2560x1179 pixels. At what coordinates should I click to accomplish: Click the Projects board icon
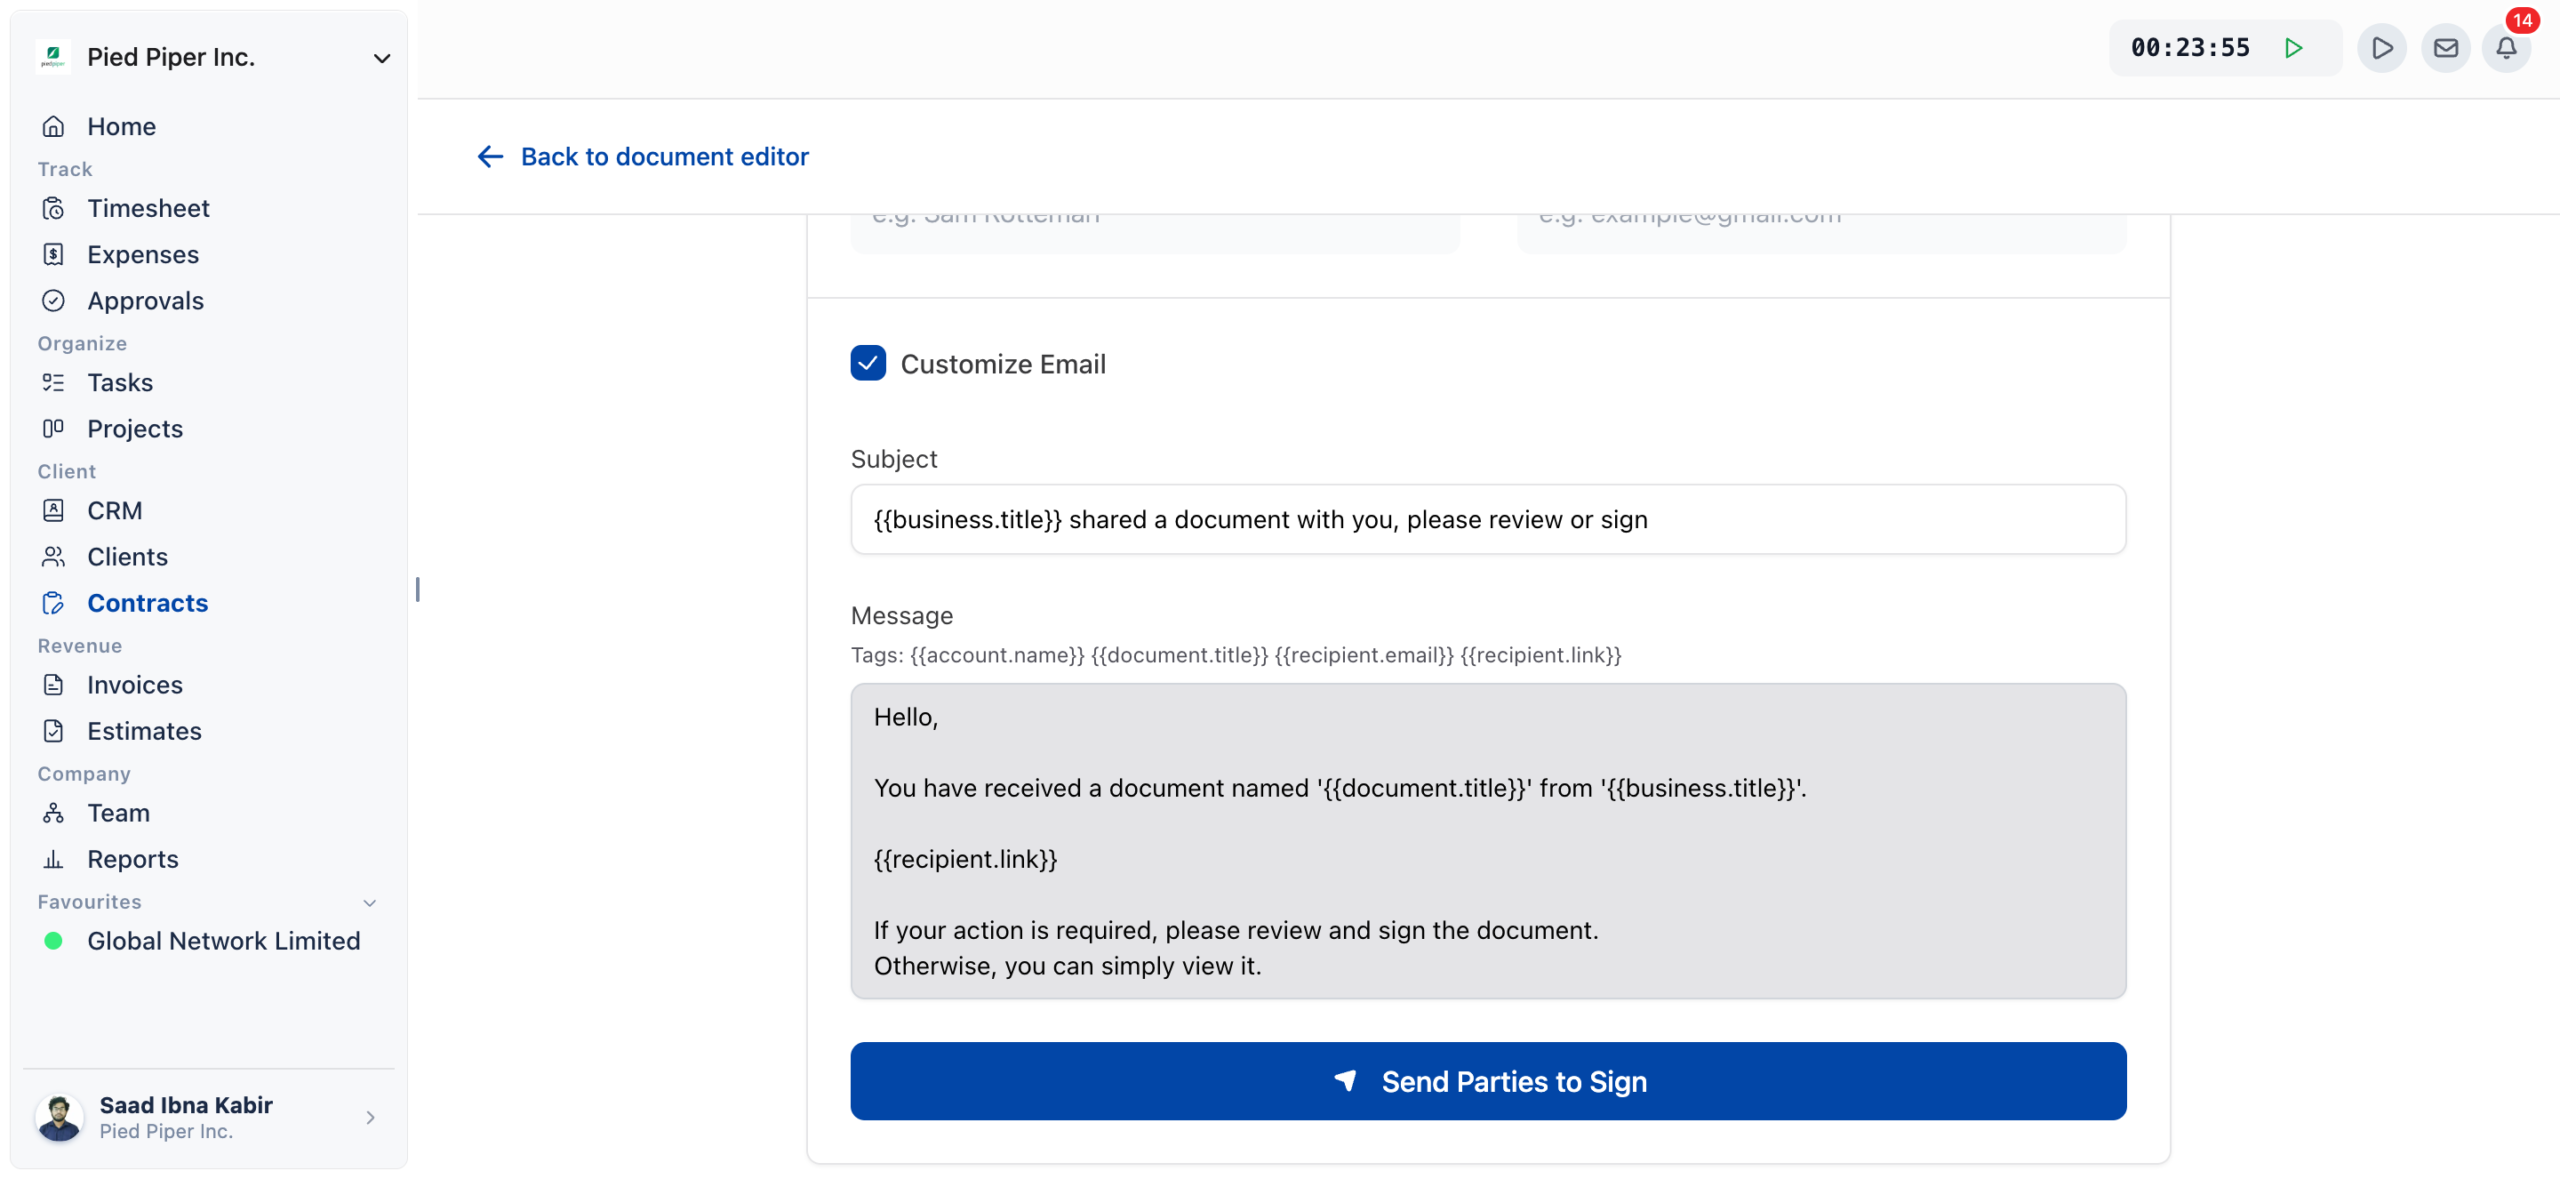point(53,428)
